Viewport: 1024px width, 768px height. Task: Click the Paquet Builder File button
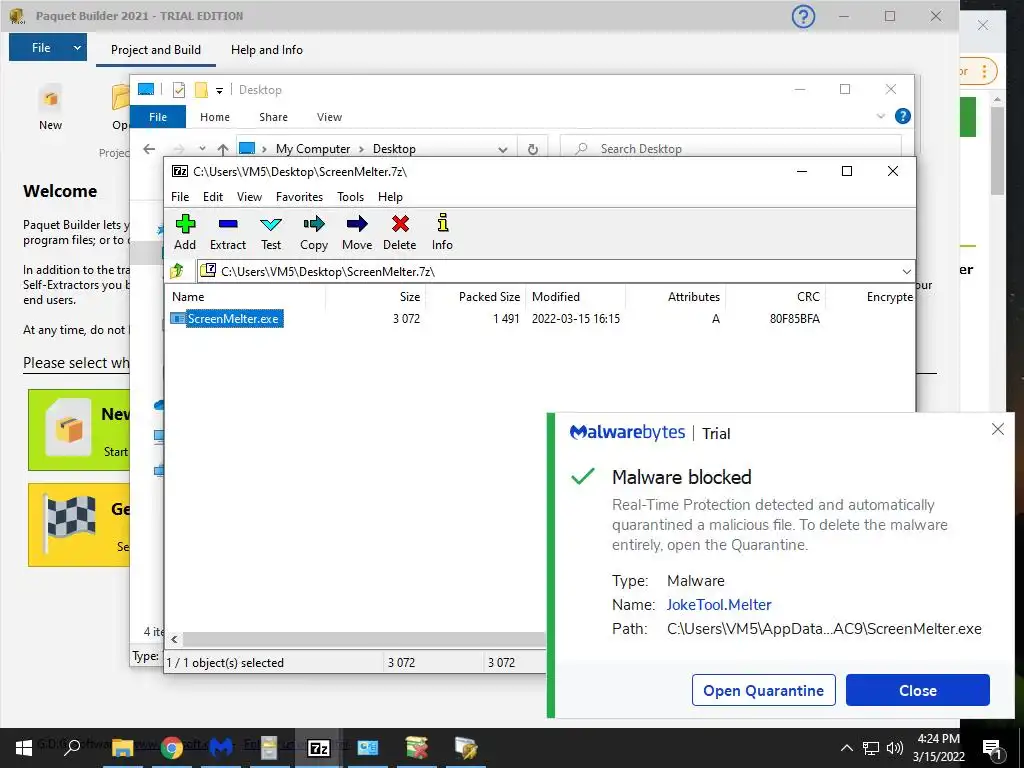click(40, 48)
